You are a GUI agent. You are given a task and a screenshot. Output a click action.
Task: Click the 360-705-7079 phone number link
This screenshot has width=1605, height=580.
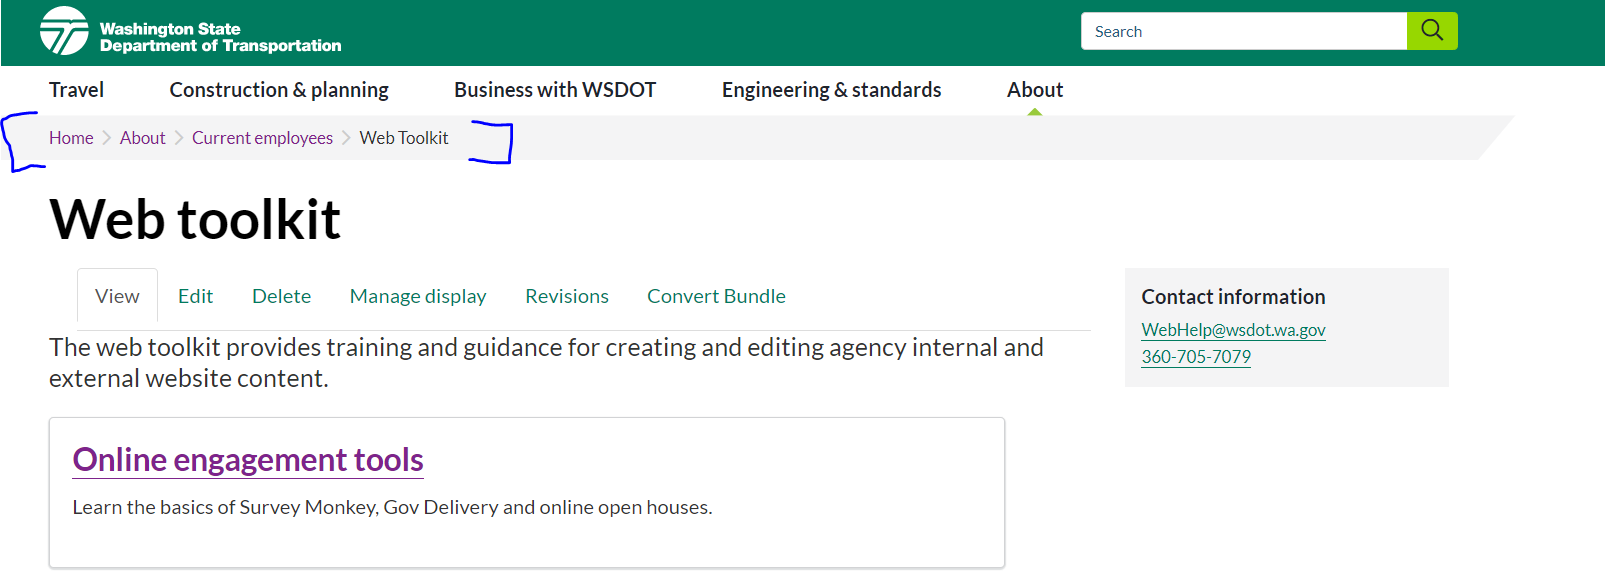pyautogui.click(x=1196, y=357)
